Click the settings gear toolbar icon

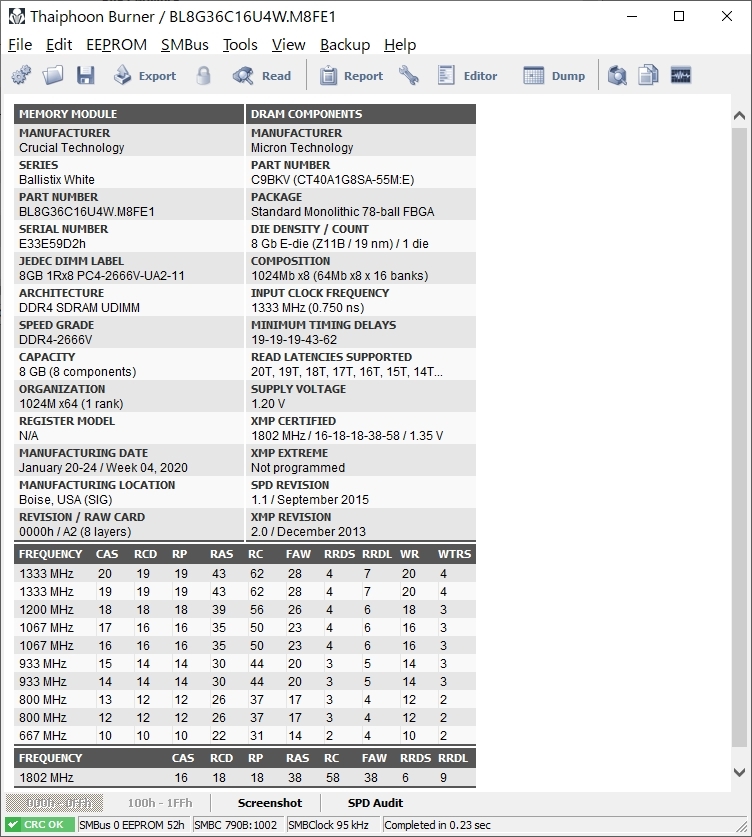pos(21,75)
